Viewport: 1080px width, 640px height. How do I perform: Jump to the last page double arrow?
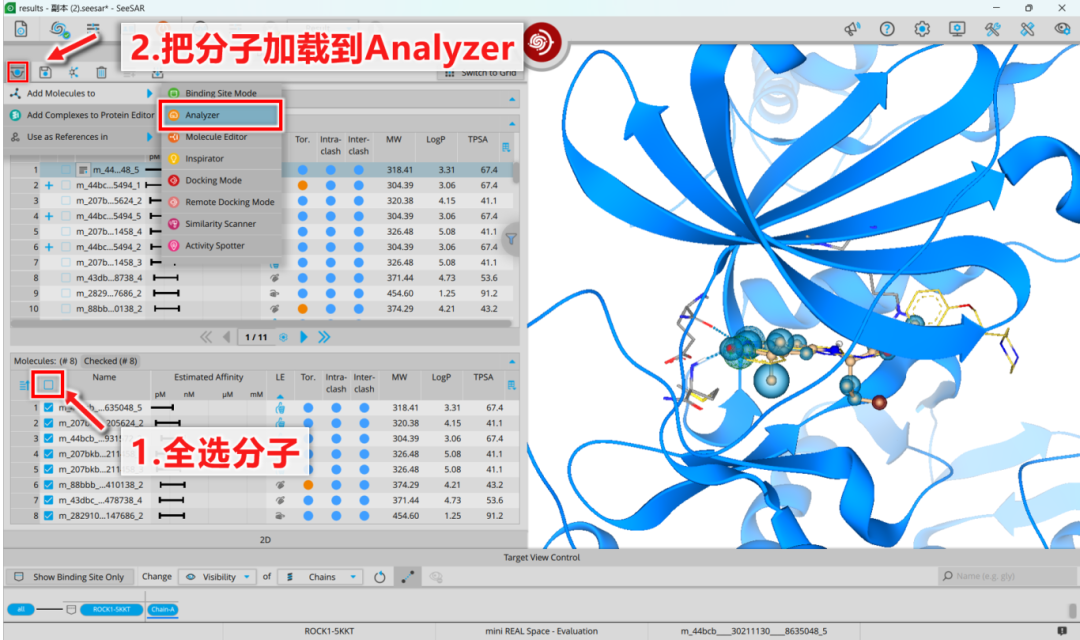click(324, 337)
